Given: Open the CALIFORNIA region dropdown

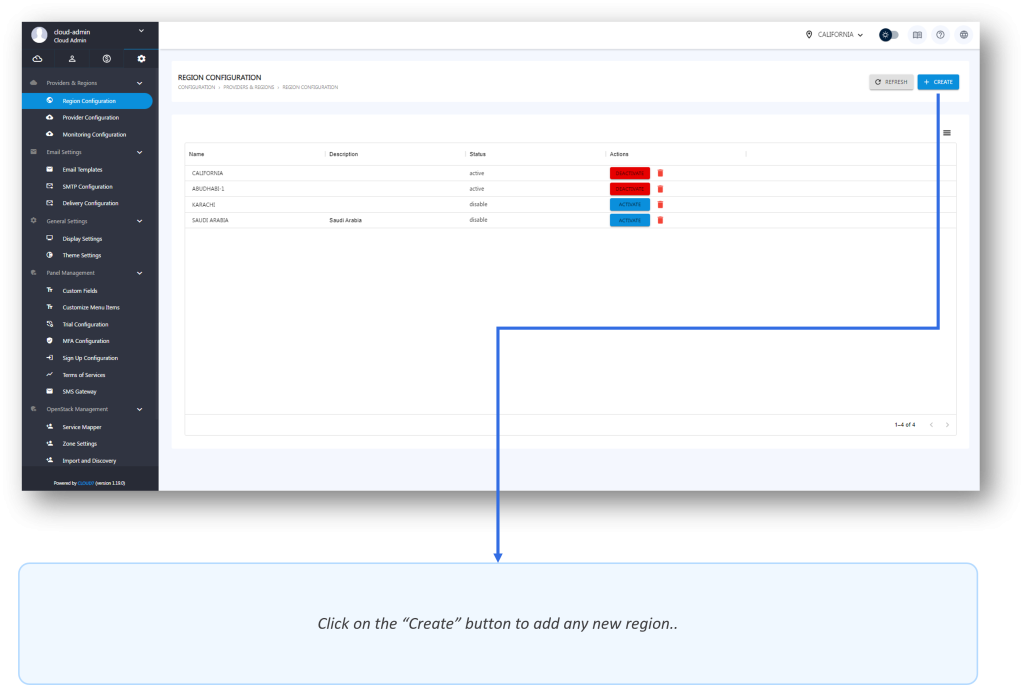Looking at the screenshot, I should [x=835, y=35].
